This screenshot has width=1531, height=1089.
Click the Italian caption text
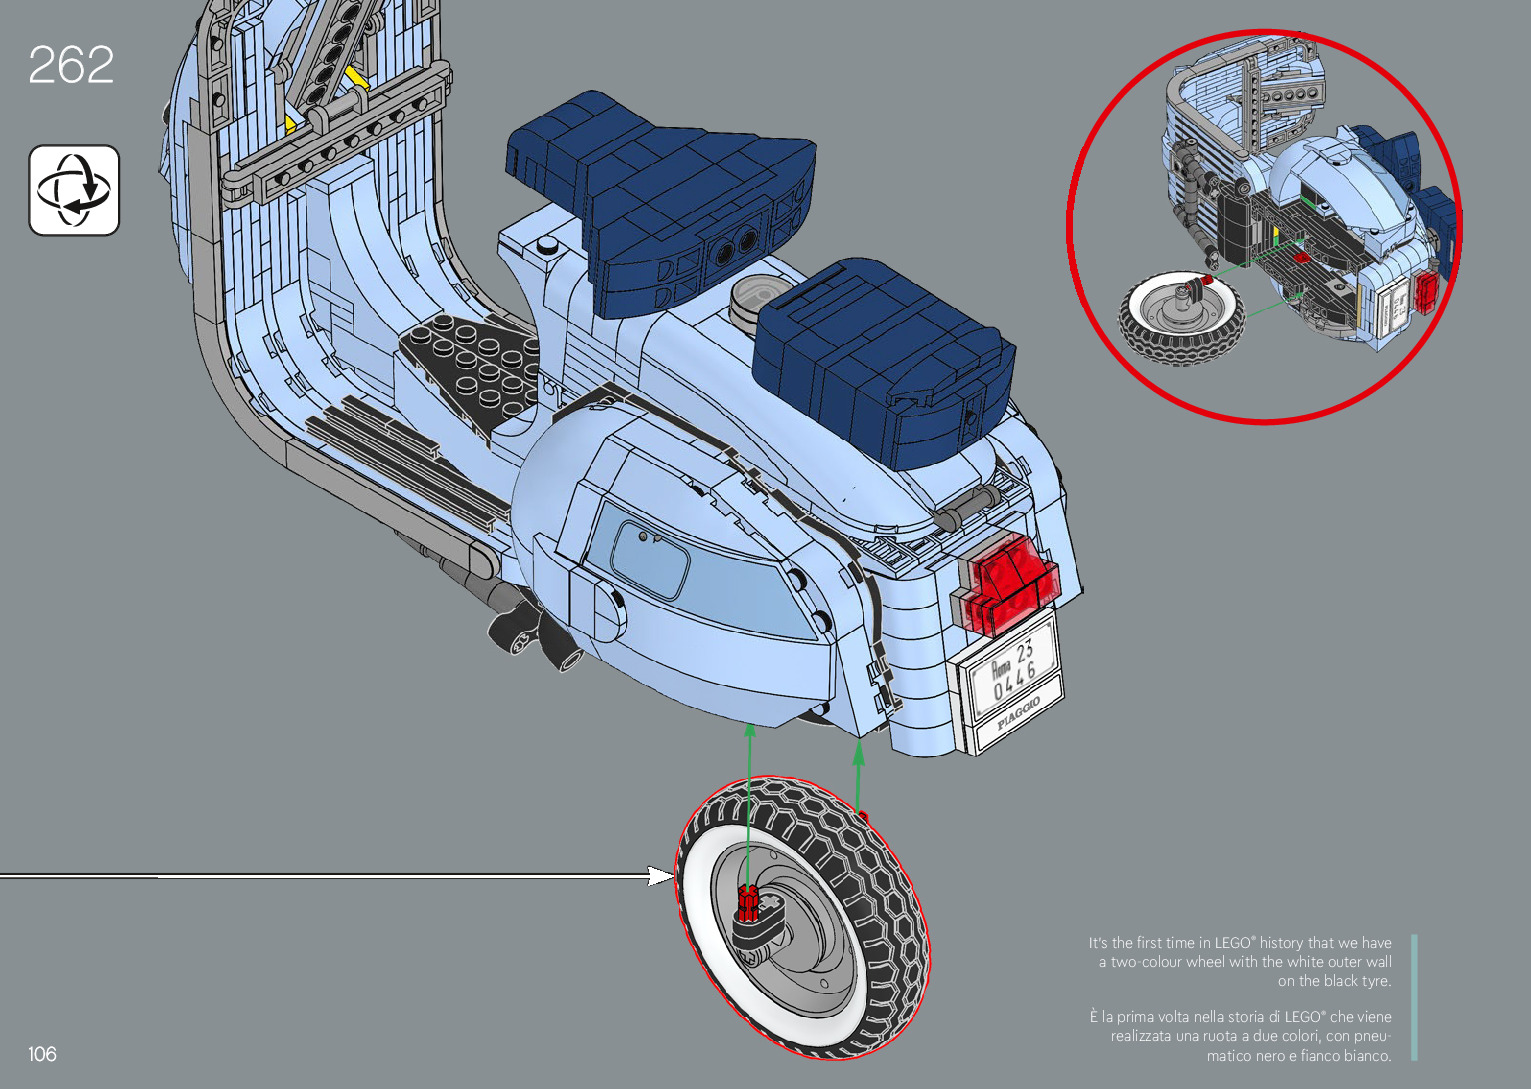[1240, 1036]
